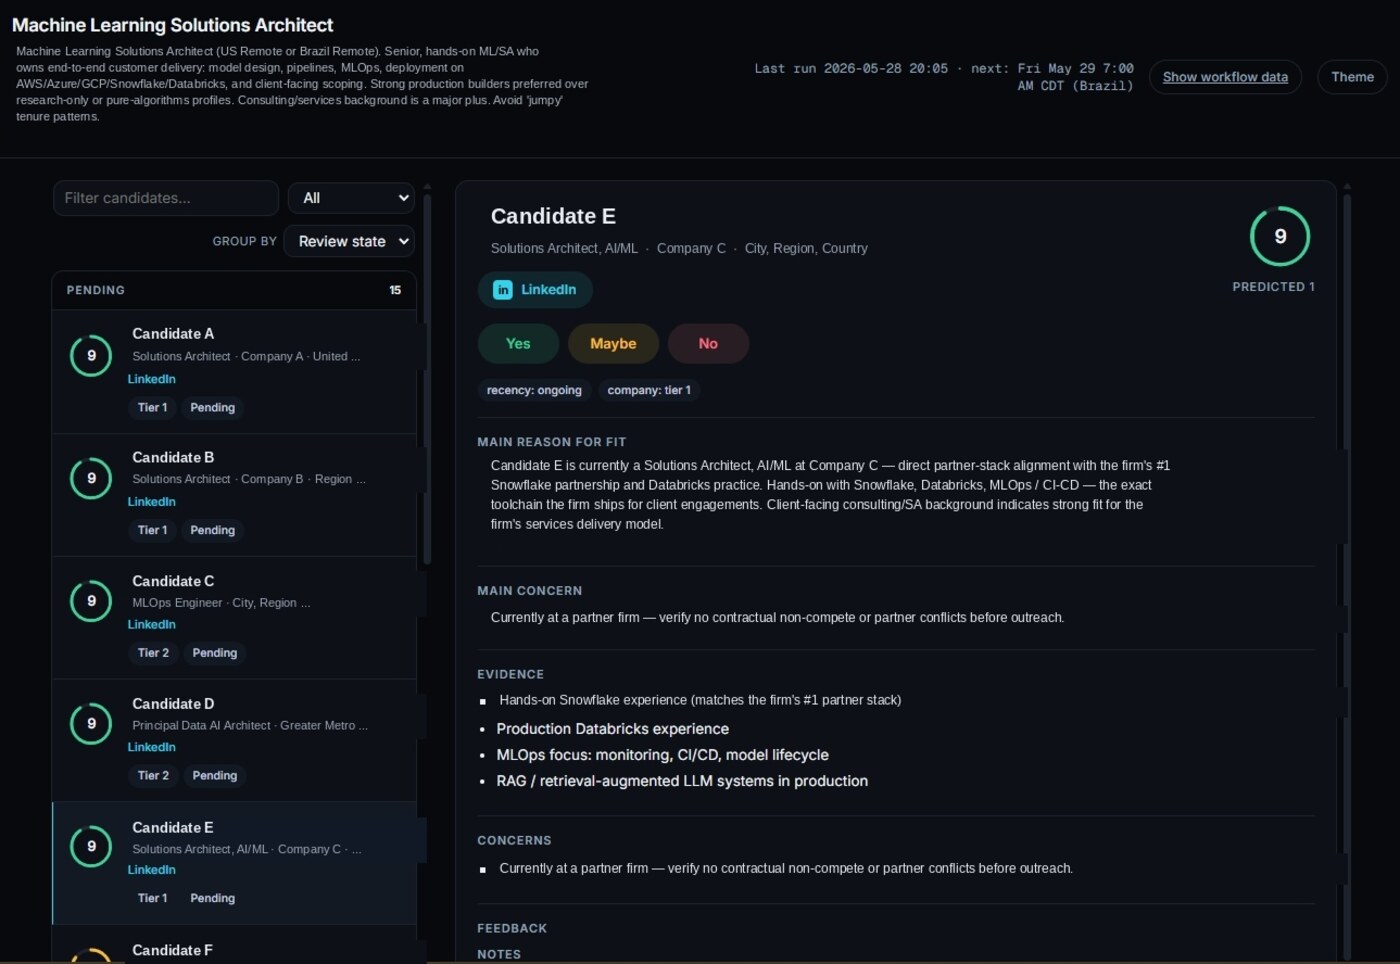
Task: Click Candidate D's score ring icon
Action: [91, 724]
